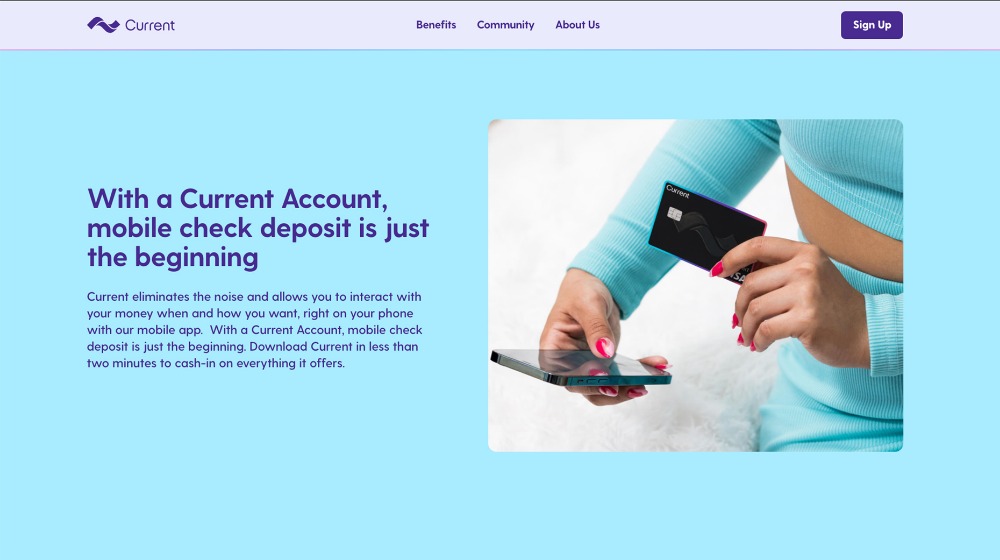Click the "Download Current in less than" sentence
The height and width of the screenshot is (560, 1000).
334,346
